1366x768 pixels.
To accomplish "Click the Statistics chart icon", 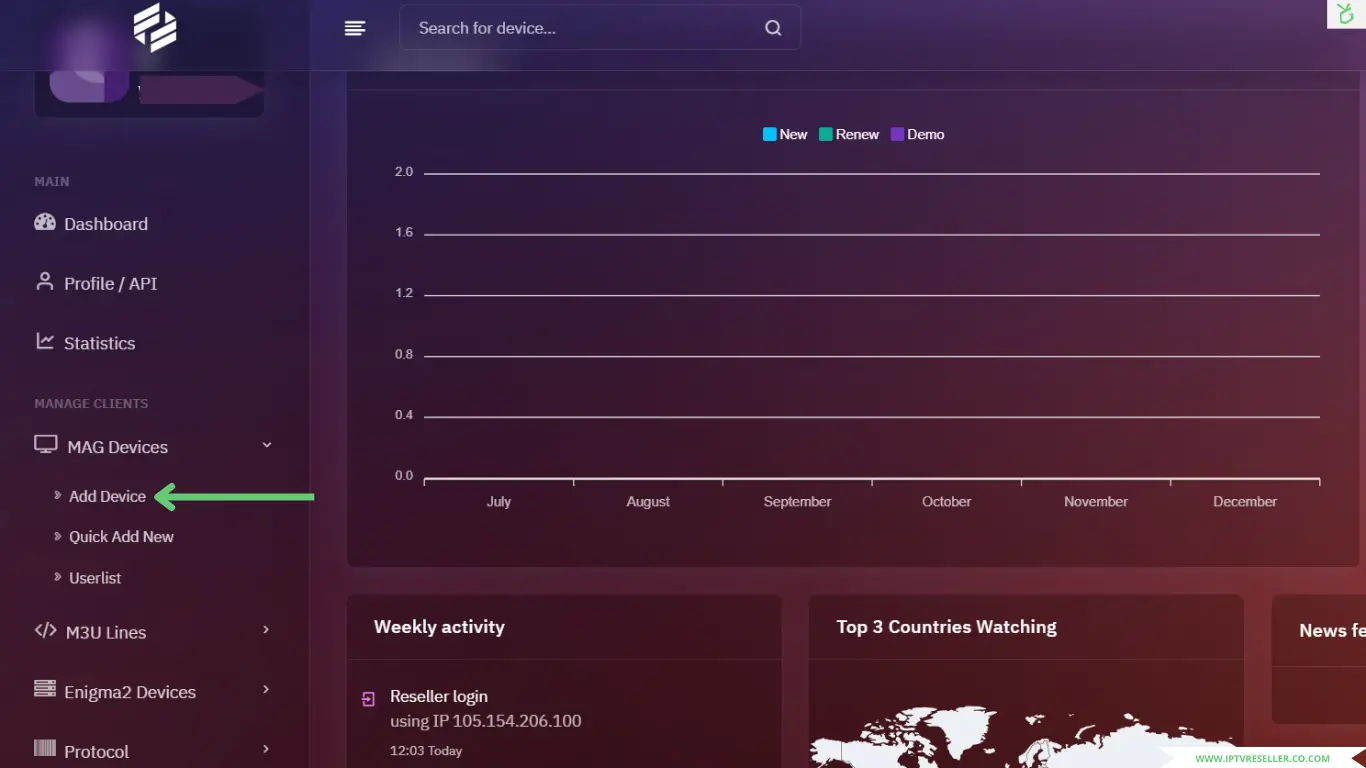I will [x=45, y=342].
